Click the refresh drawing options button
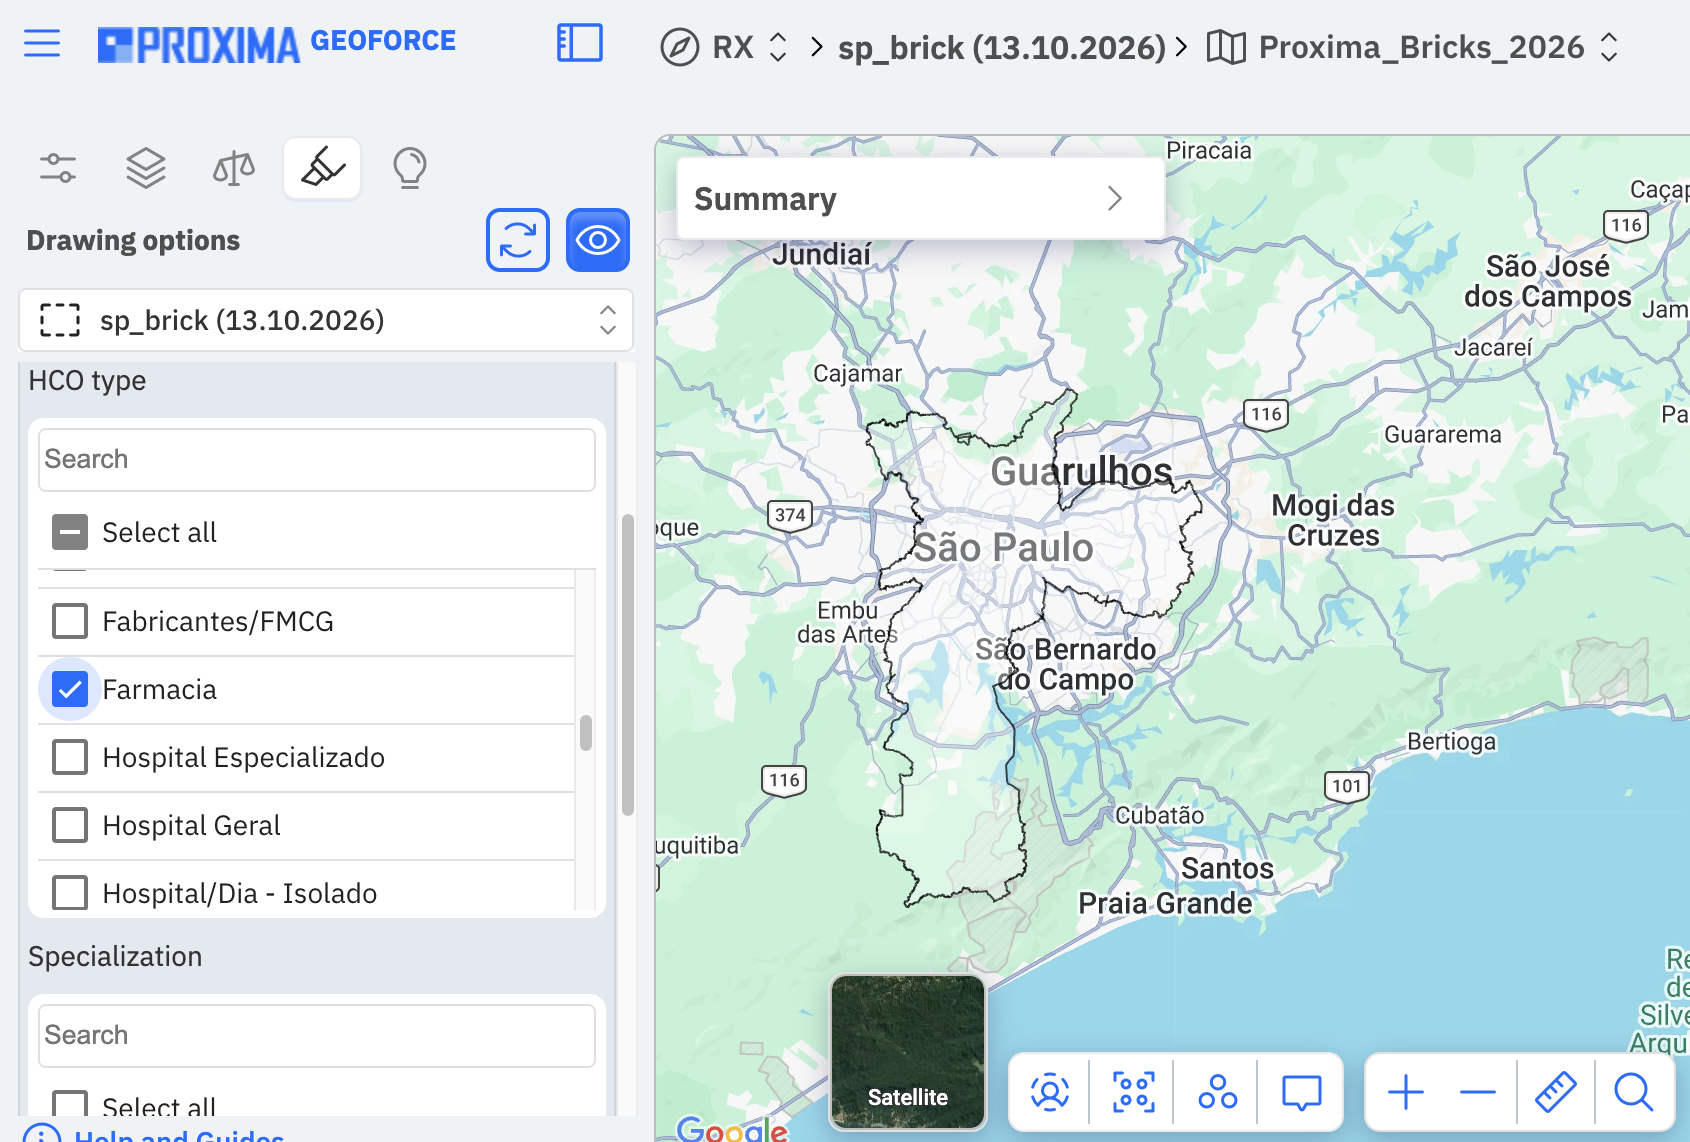 coord(518,240)
